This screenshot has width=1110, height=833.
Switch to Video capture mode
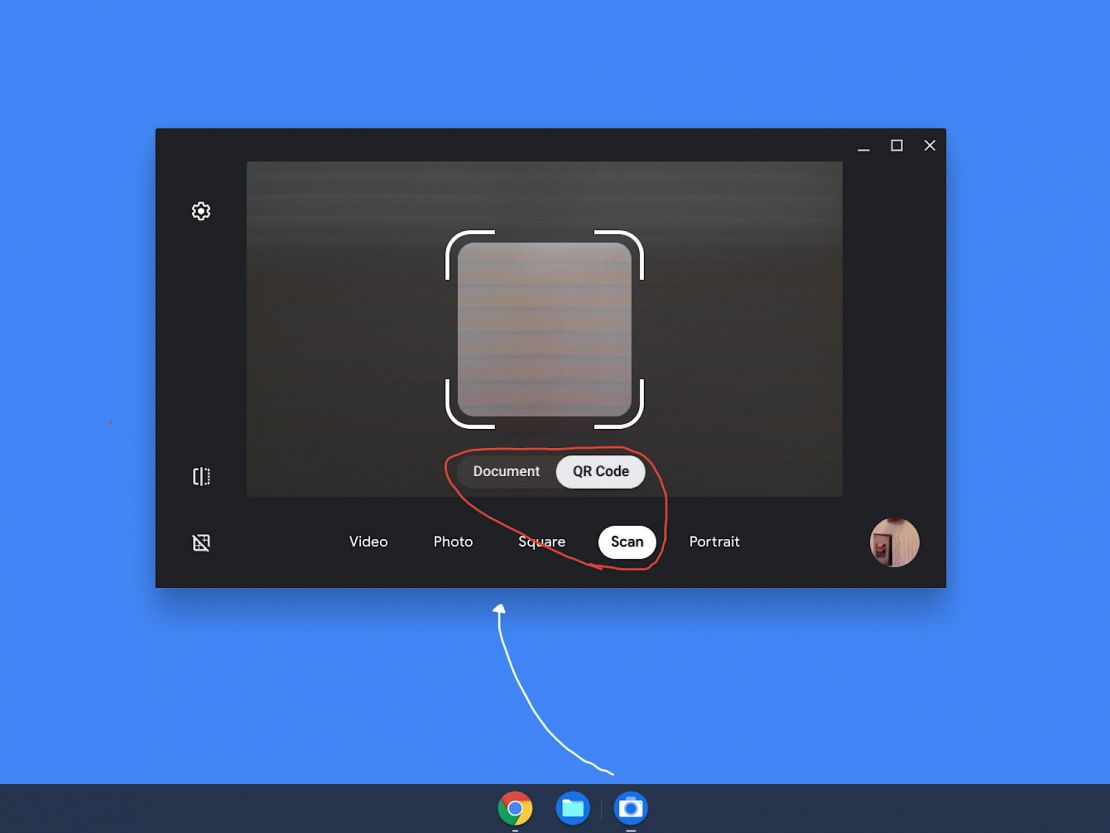[368, 541]
